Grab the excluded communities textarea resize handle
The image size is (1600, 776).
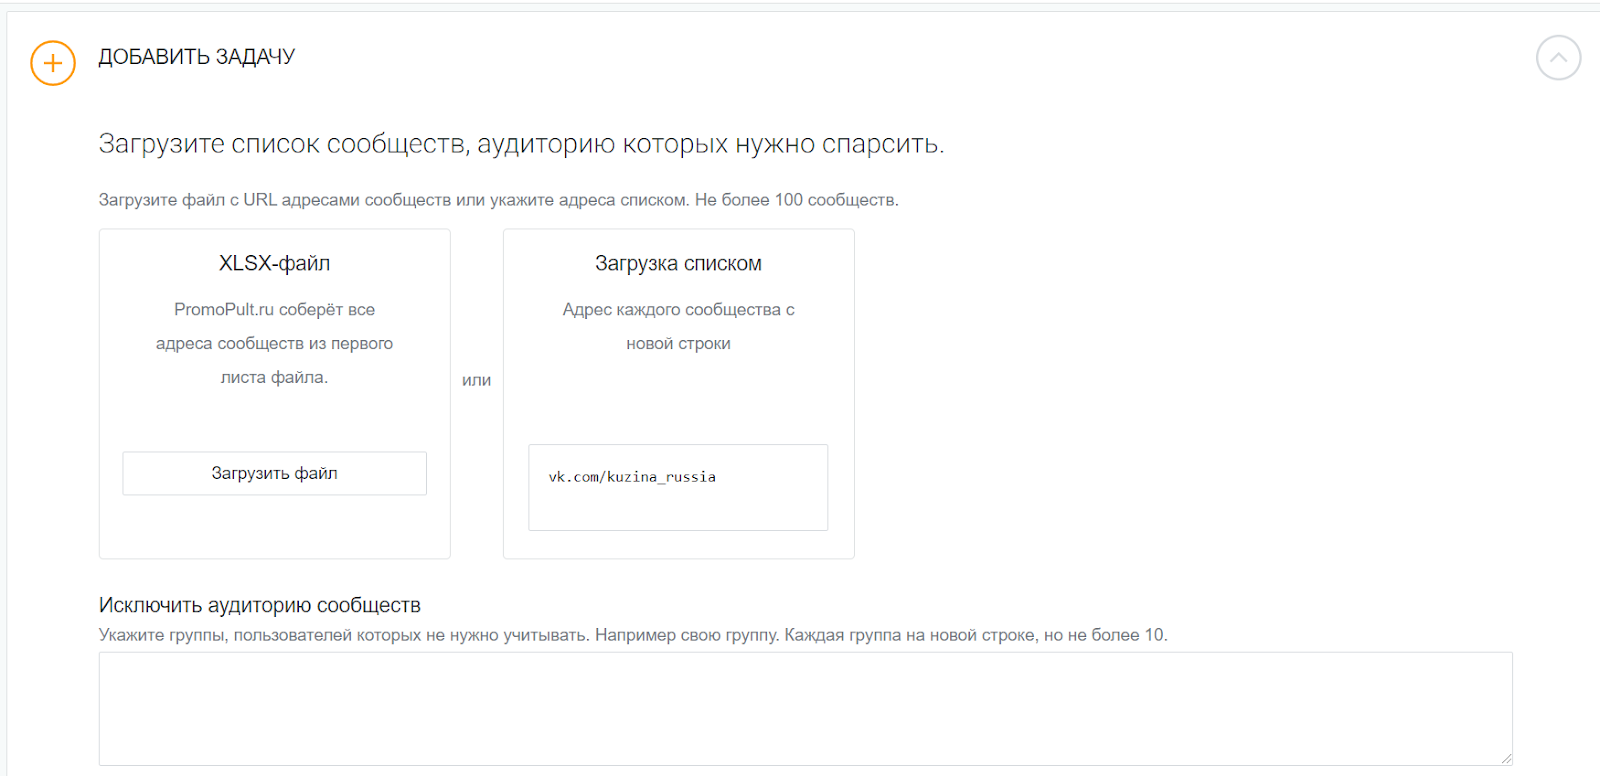coord(1506,758)
